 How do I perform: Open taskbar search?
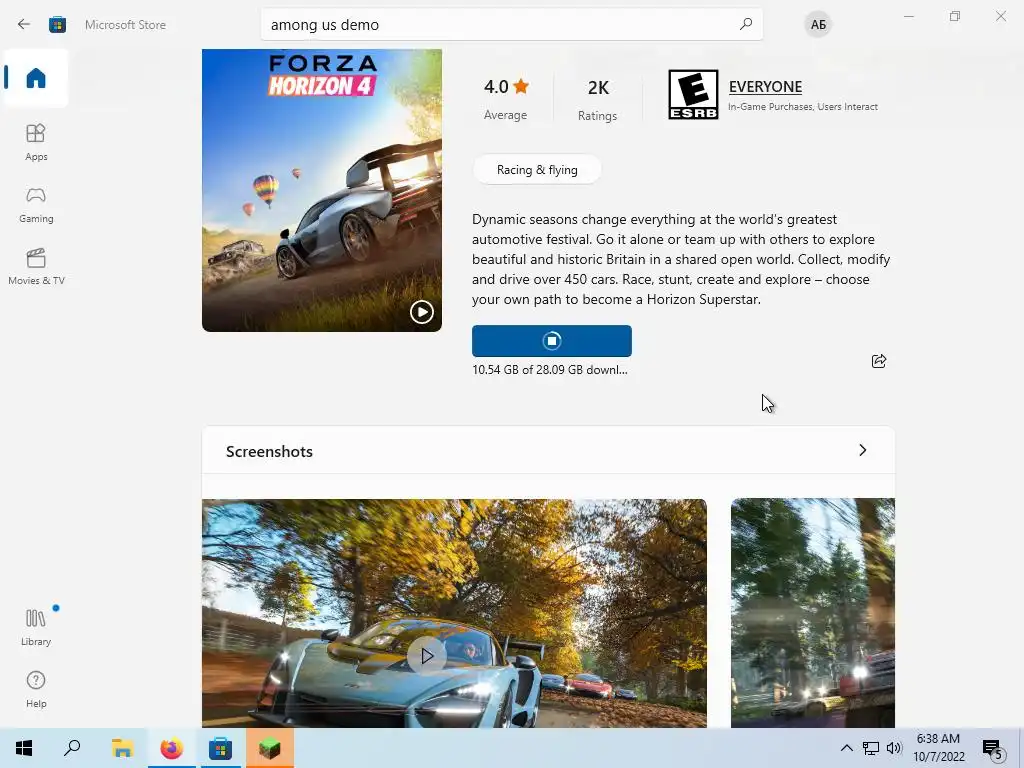(x=72, y=748)
